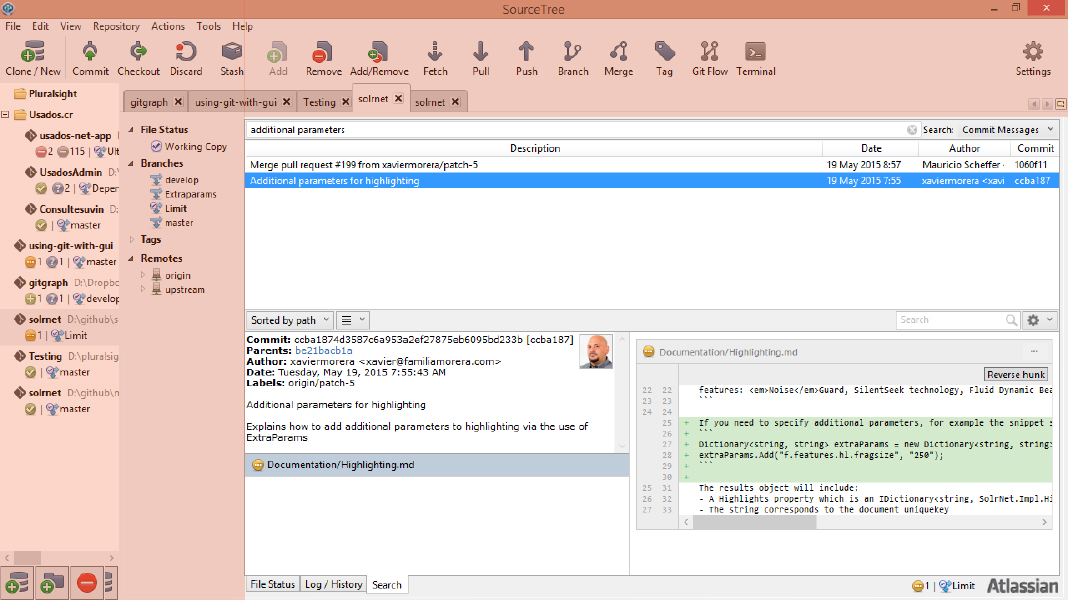
Task: Switch to the Log / History tab
Action: point(333,585)
